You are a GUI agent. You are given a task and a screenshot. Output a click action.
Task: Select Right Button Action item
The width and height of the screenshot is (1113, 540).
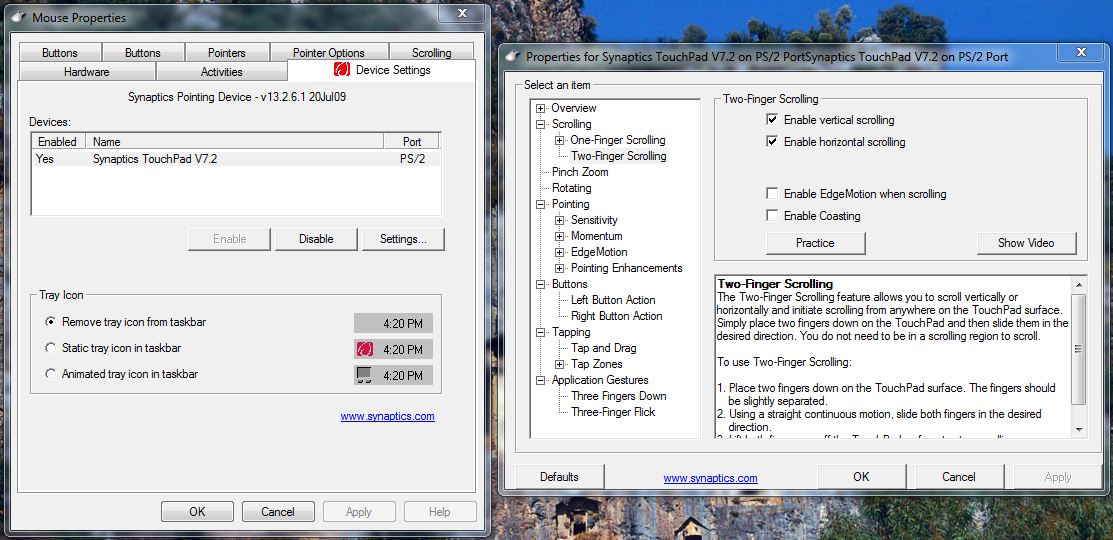coord(617,316)
